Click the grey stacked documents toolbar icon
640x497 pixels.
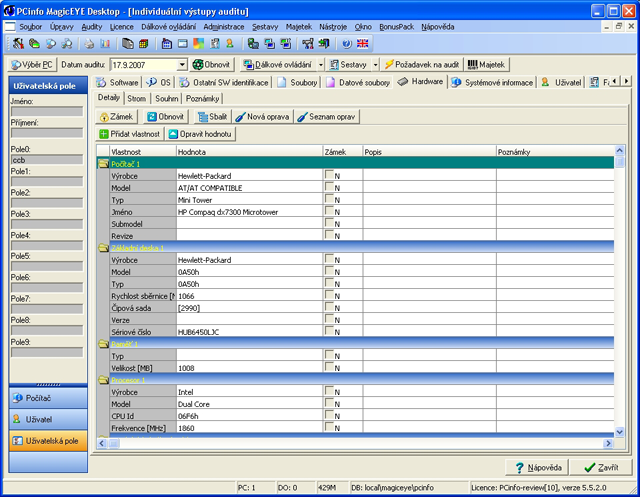tap(128, 43)
